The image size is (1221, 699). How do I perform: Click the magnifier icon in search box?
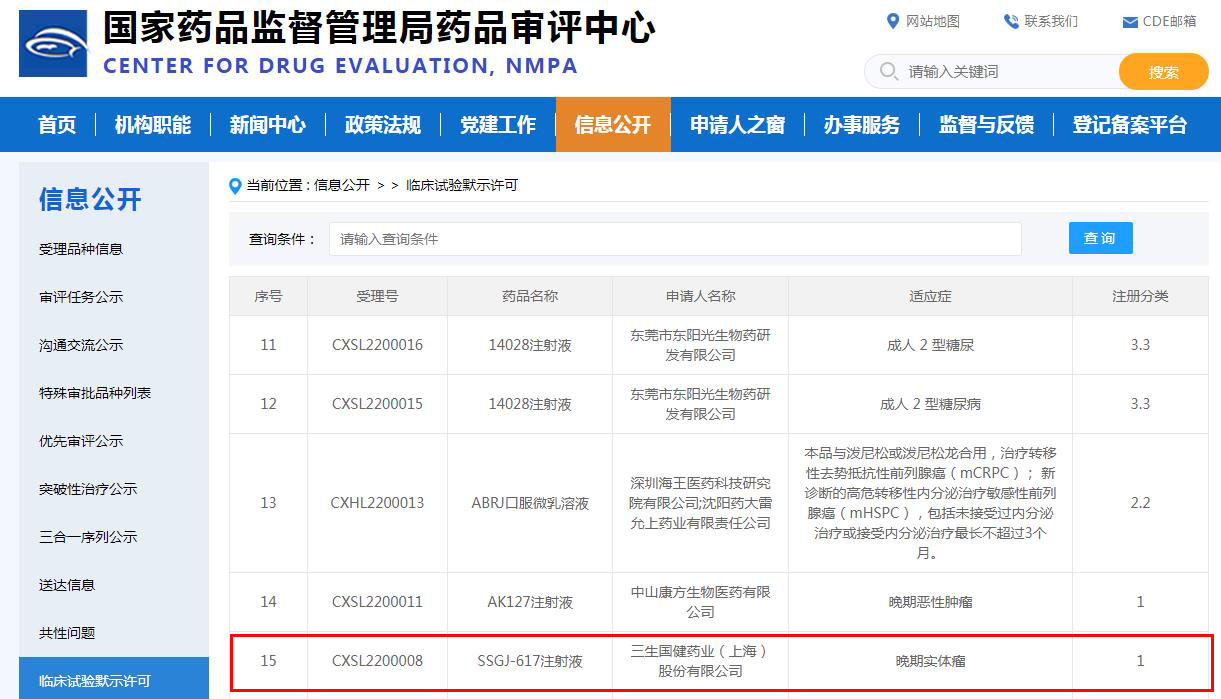coord(888,72)
